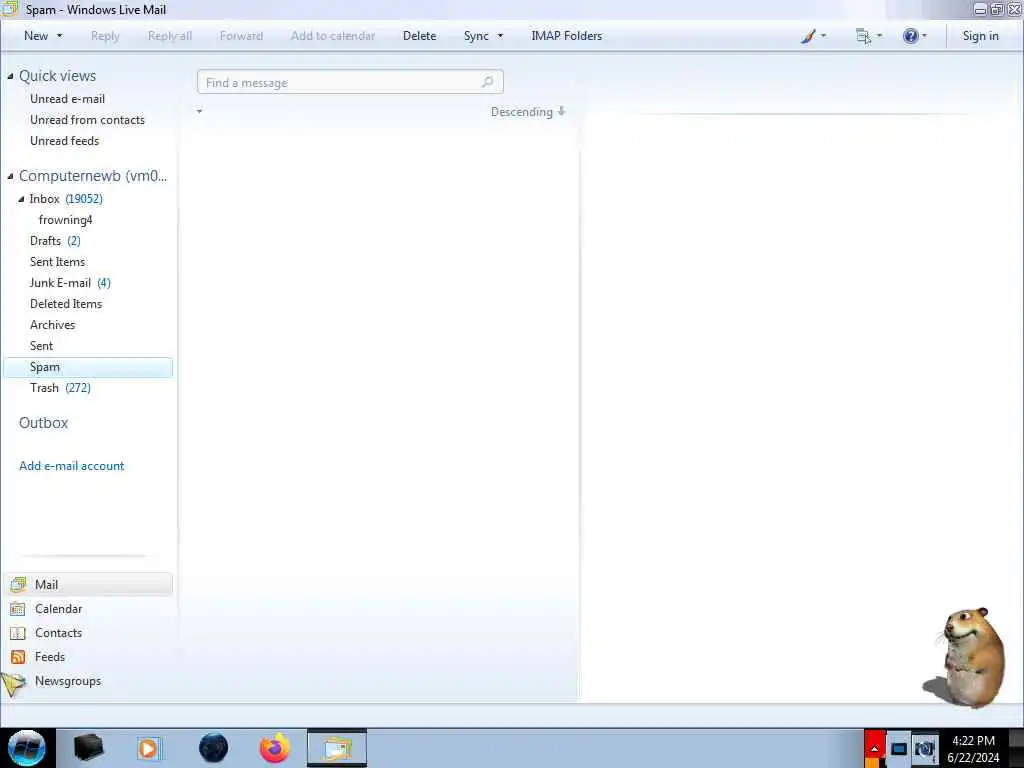Screen dimensions: 1024x768
Task: Open the Sent folder
Action: pyautogui.click(x=41, y=345)
